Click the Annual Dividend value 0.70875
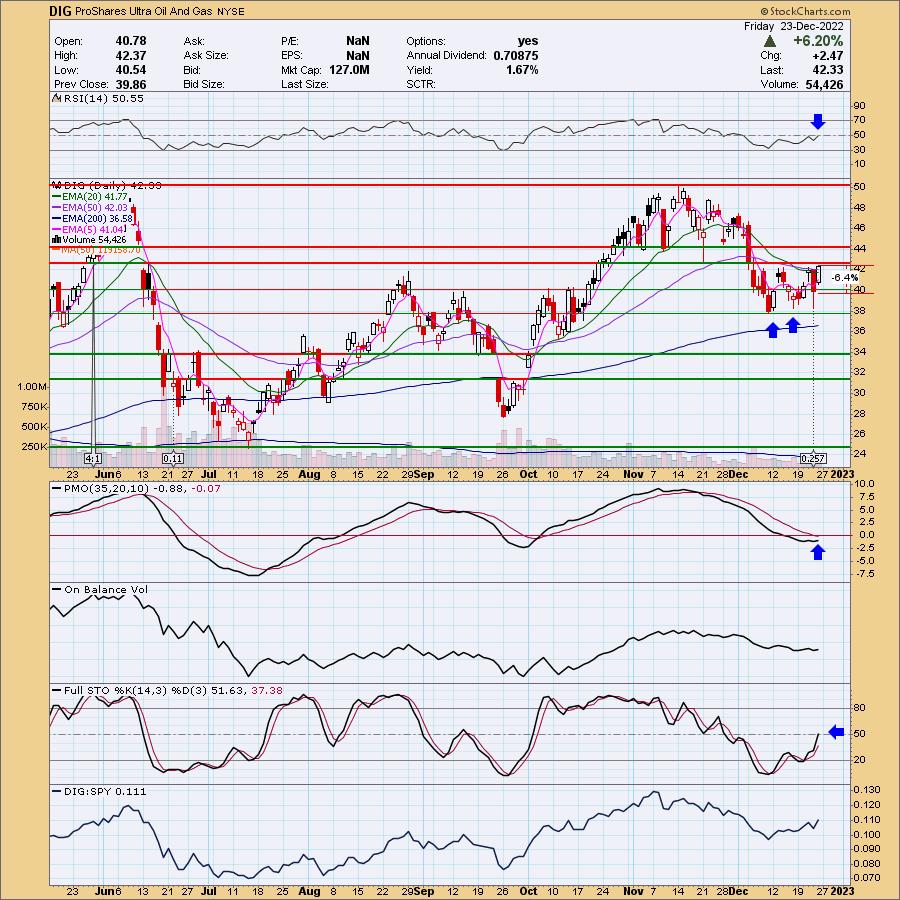 point(515,55)
